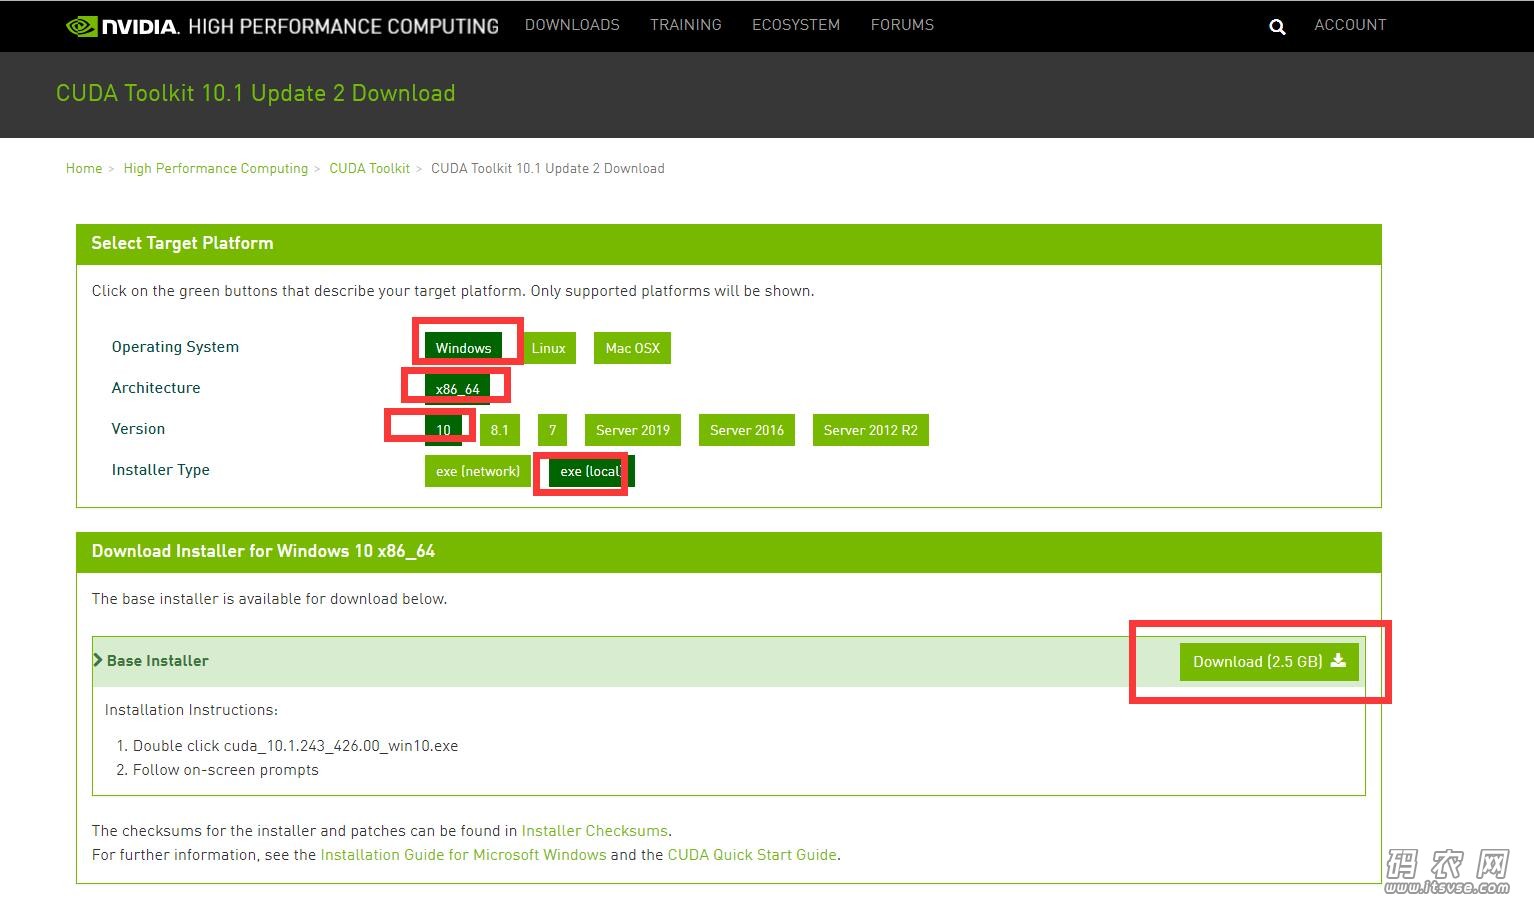Open Installation Guide for Microsoft Windows link
This screenshot has height=899, width=1534.
(463, 855)
